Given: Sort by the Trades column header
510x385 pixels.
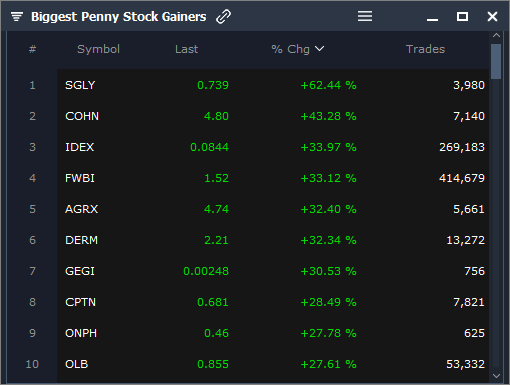Looking at the screenshot, I should coord(425,49).
